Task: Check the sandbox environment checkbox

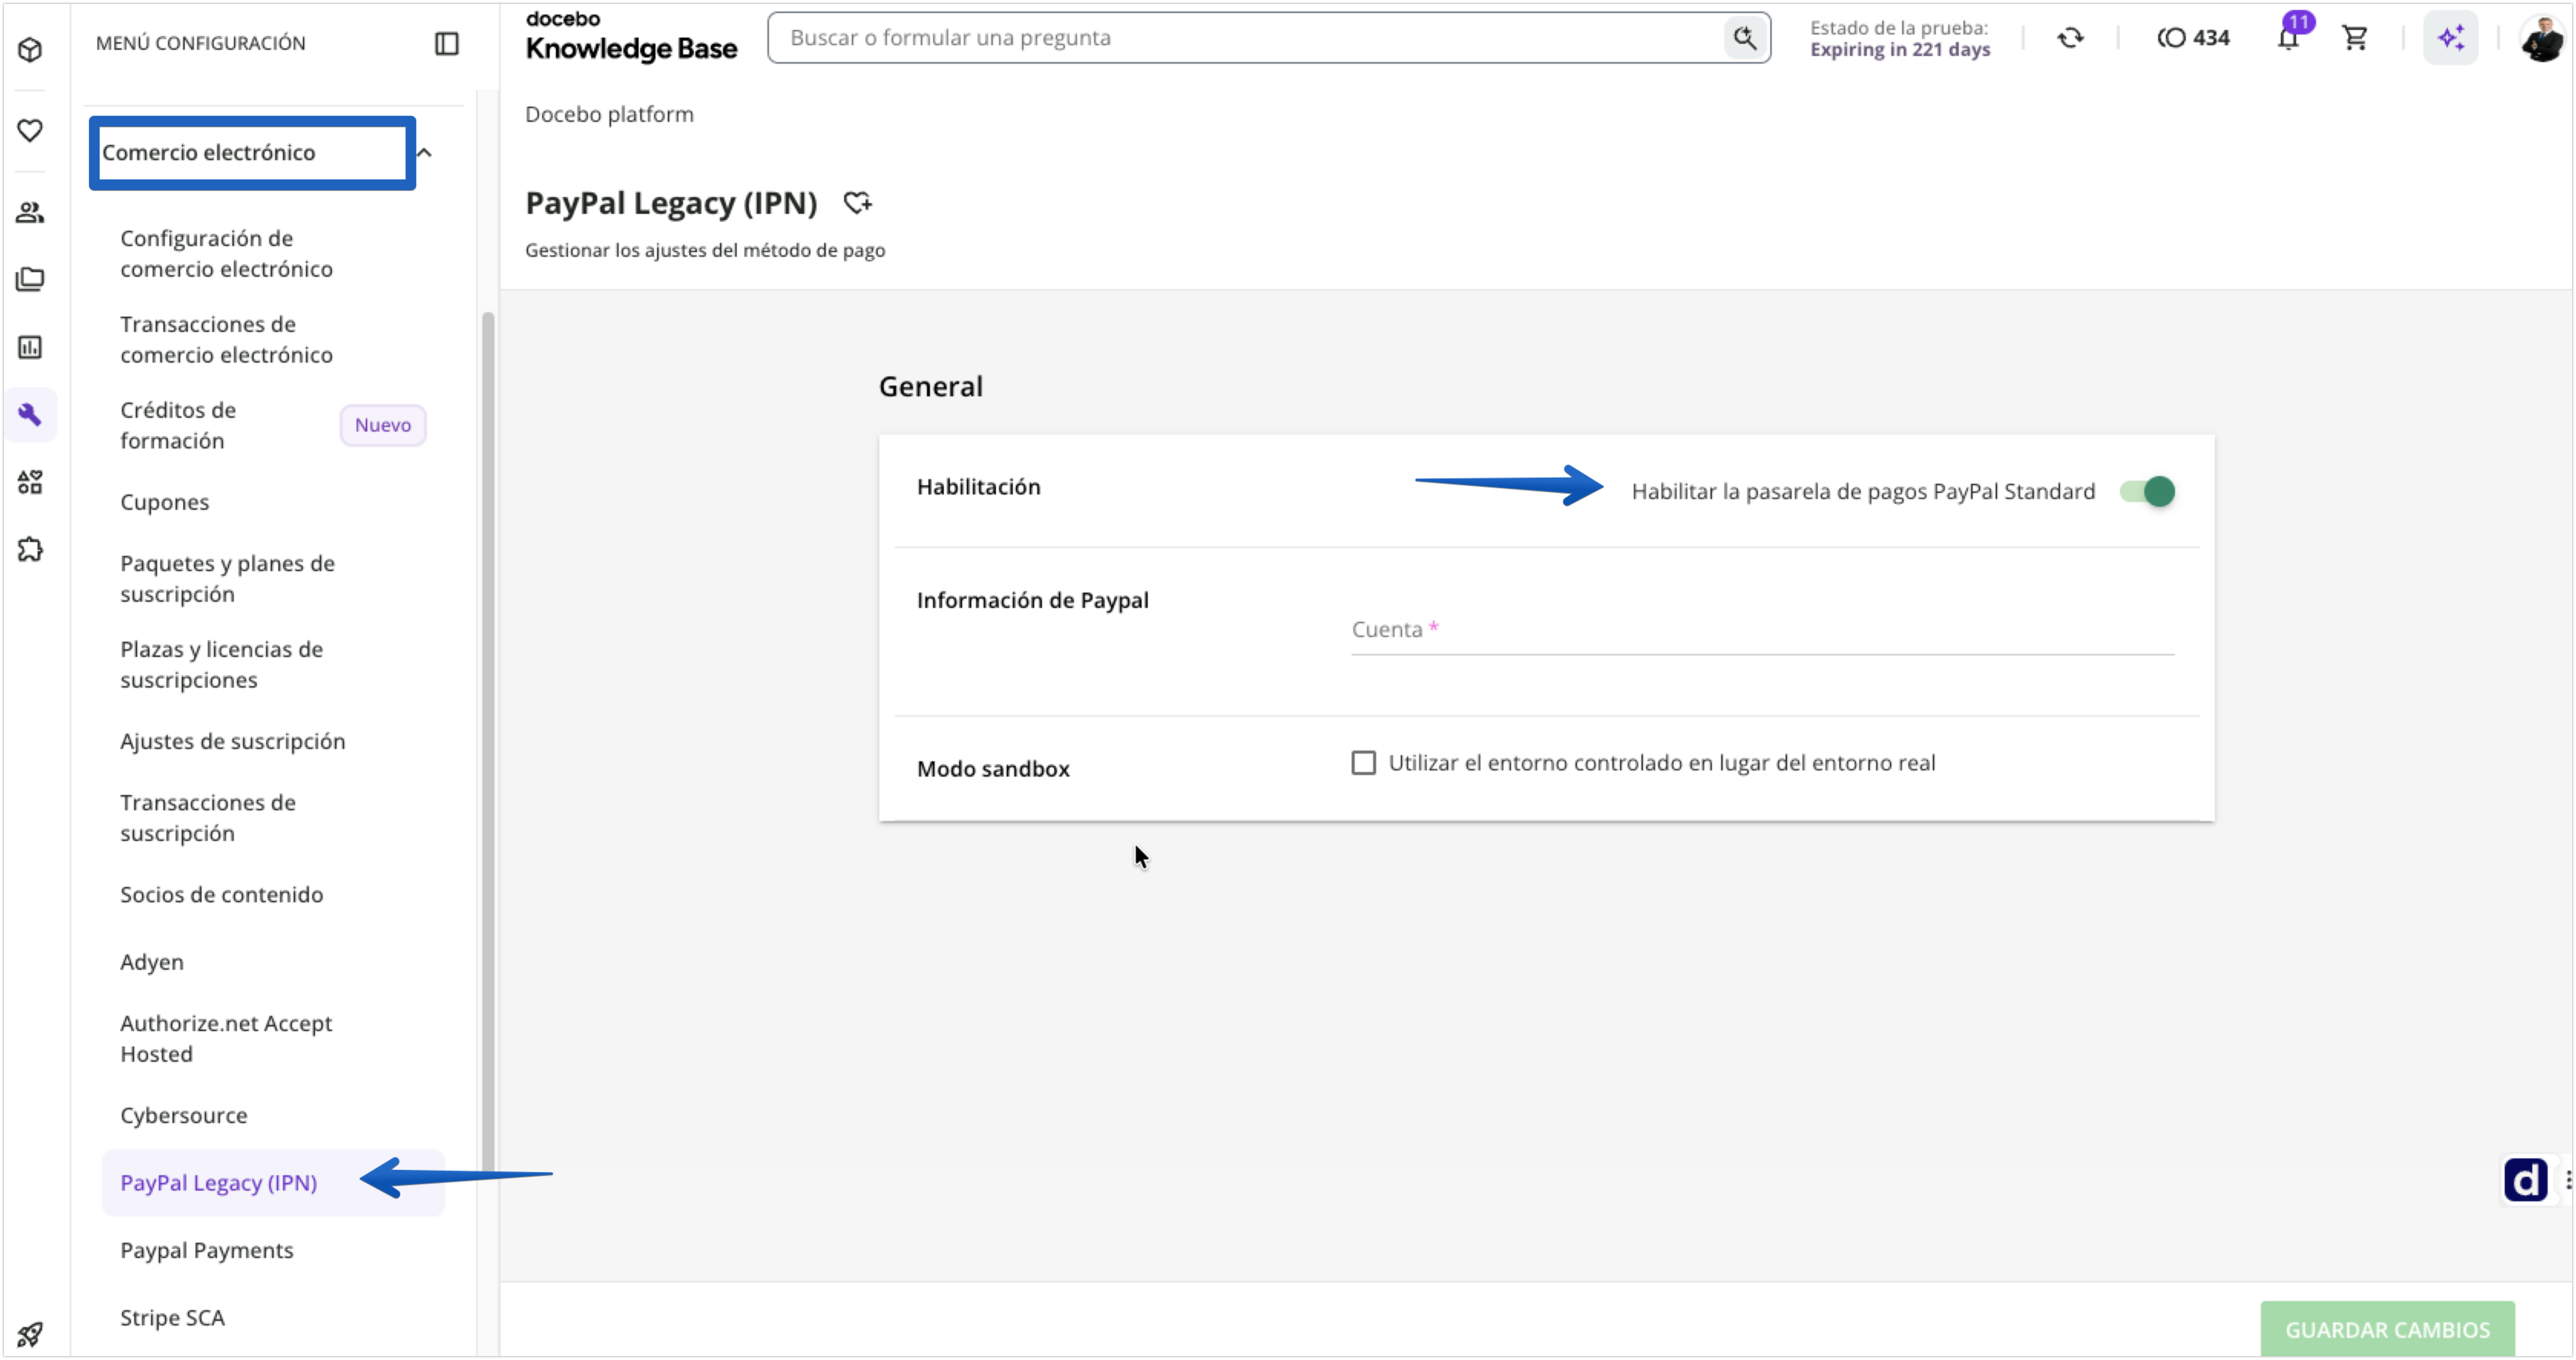Action: (1363, 763)
